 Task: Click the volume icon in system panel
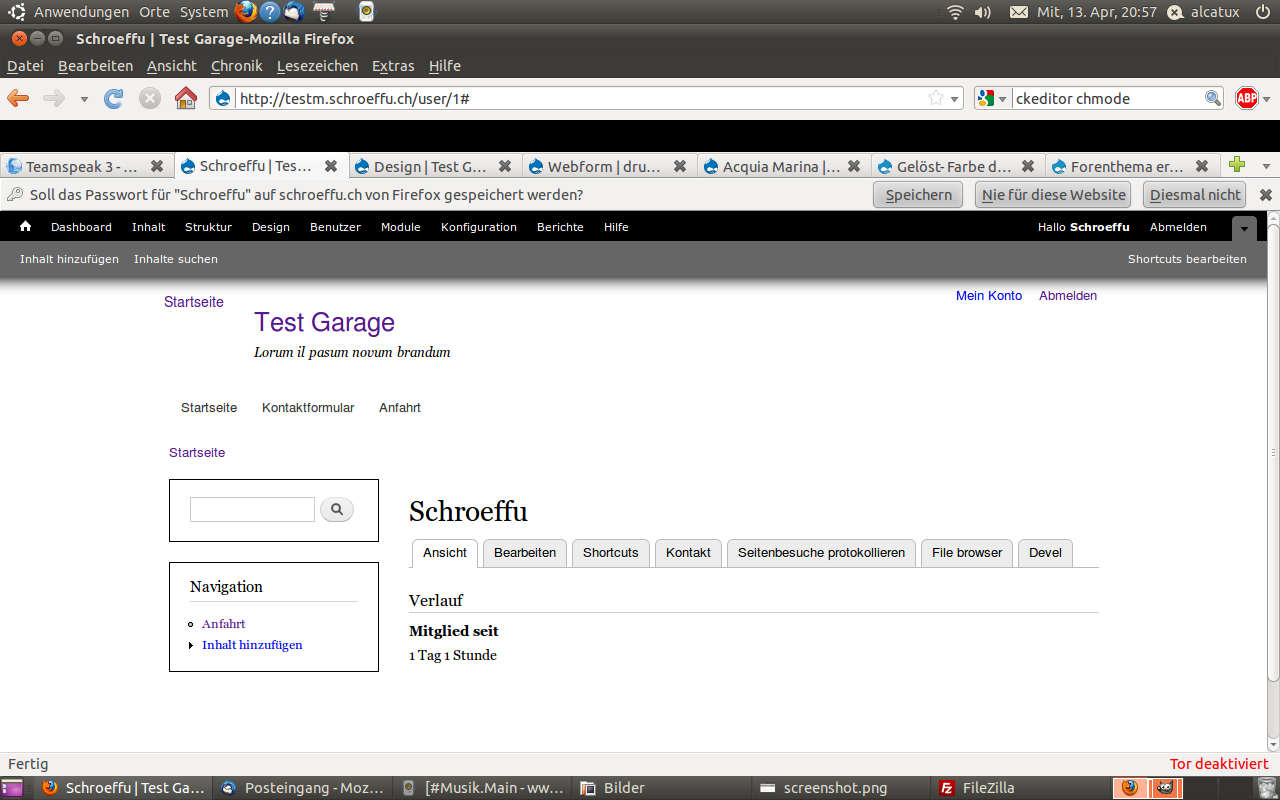(982, 12)
